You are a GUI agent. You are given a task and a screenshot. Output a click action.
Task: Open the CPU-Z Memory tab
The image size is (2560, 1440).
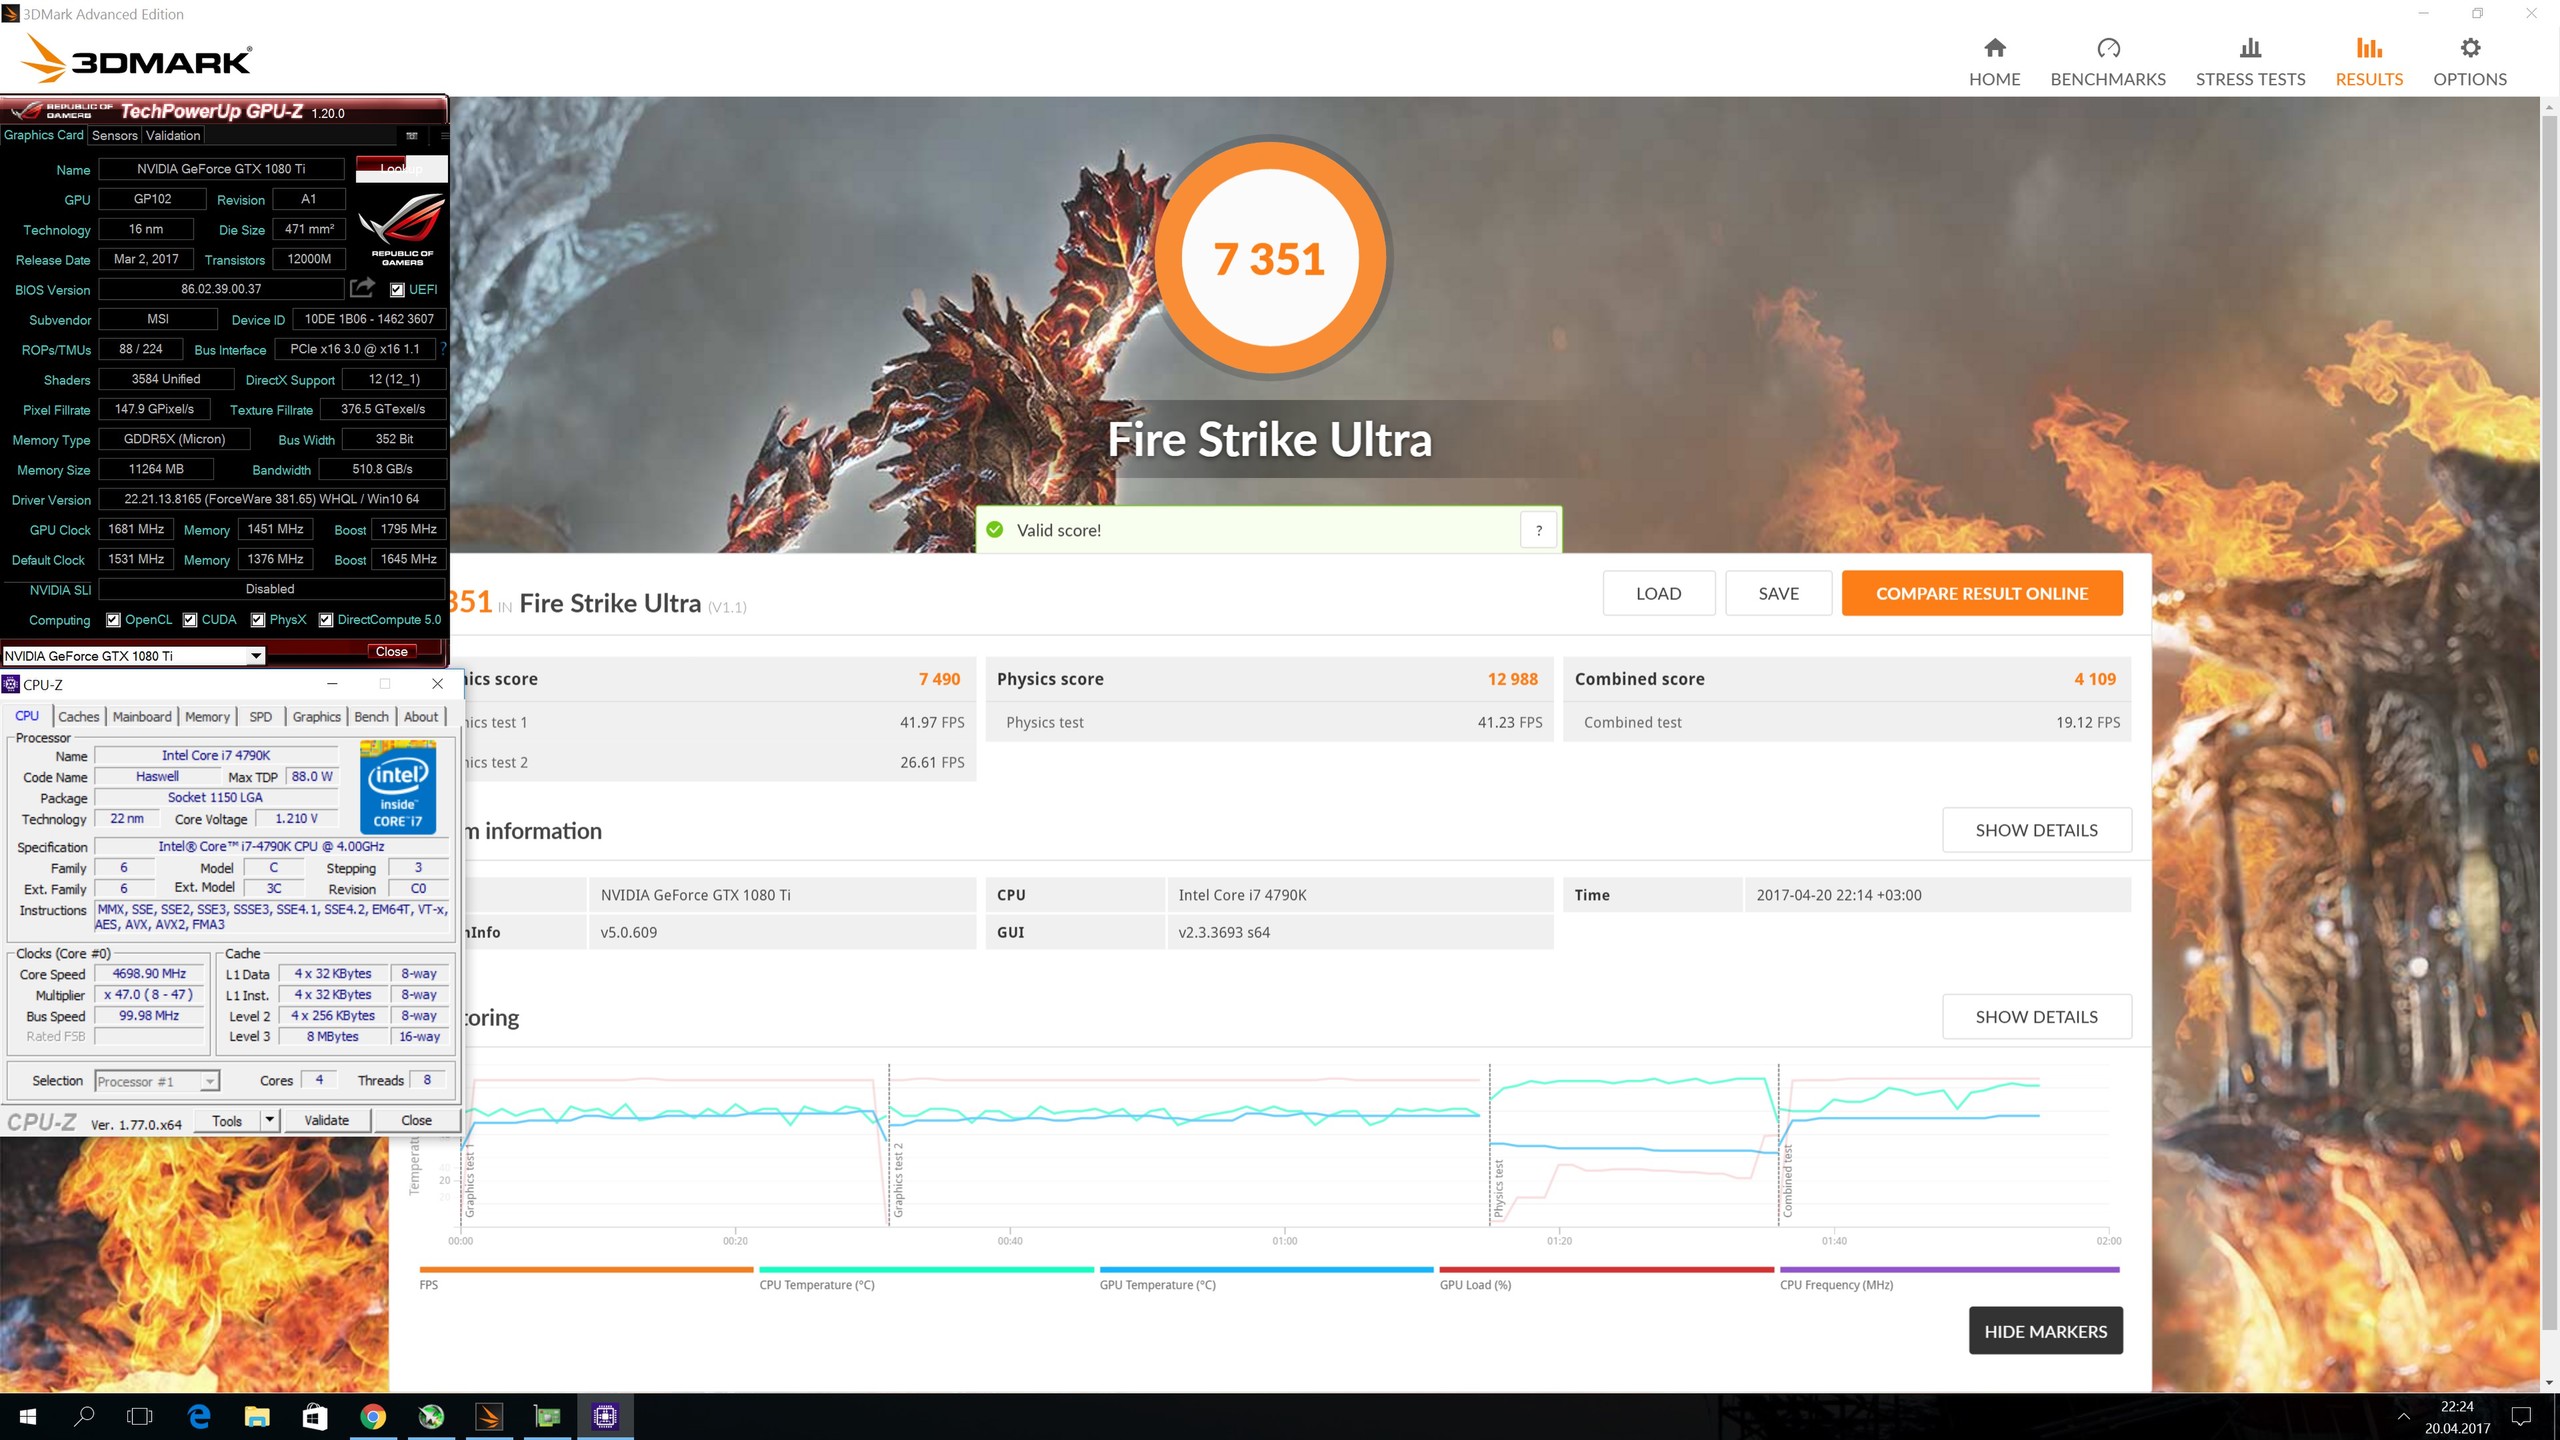point(207,716)
